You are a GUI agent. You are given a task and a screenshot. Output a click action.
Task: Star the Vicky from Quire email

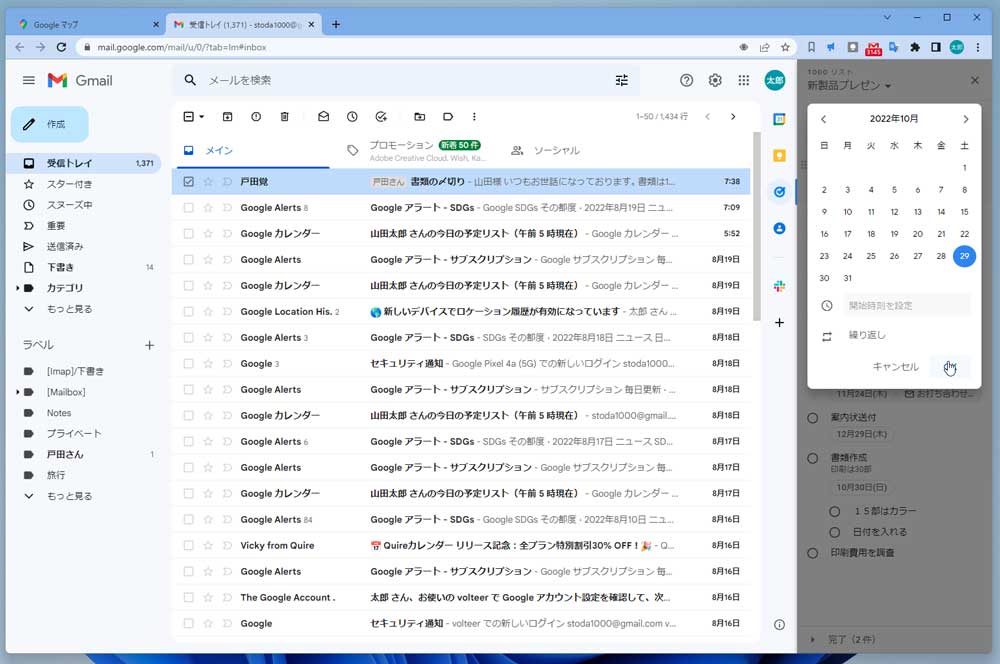point(208,546)
